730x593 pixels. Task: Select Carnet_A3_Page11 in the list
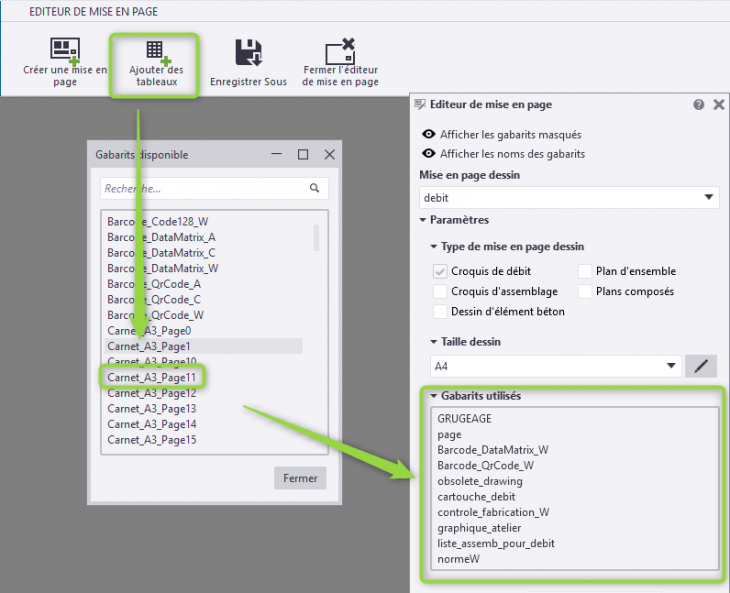point(152,377)
